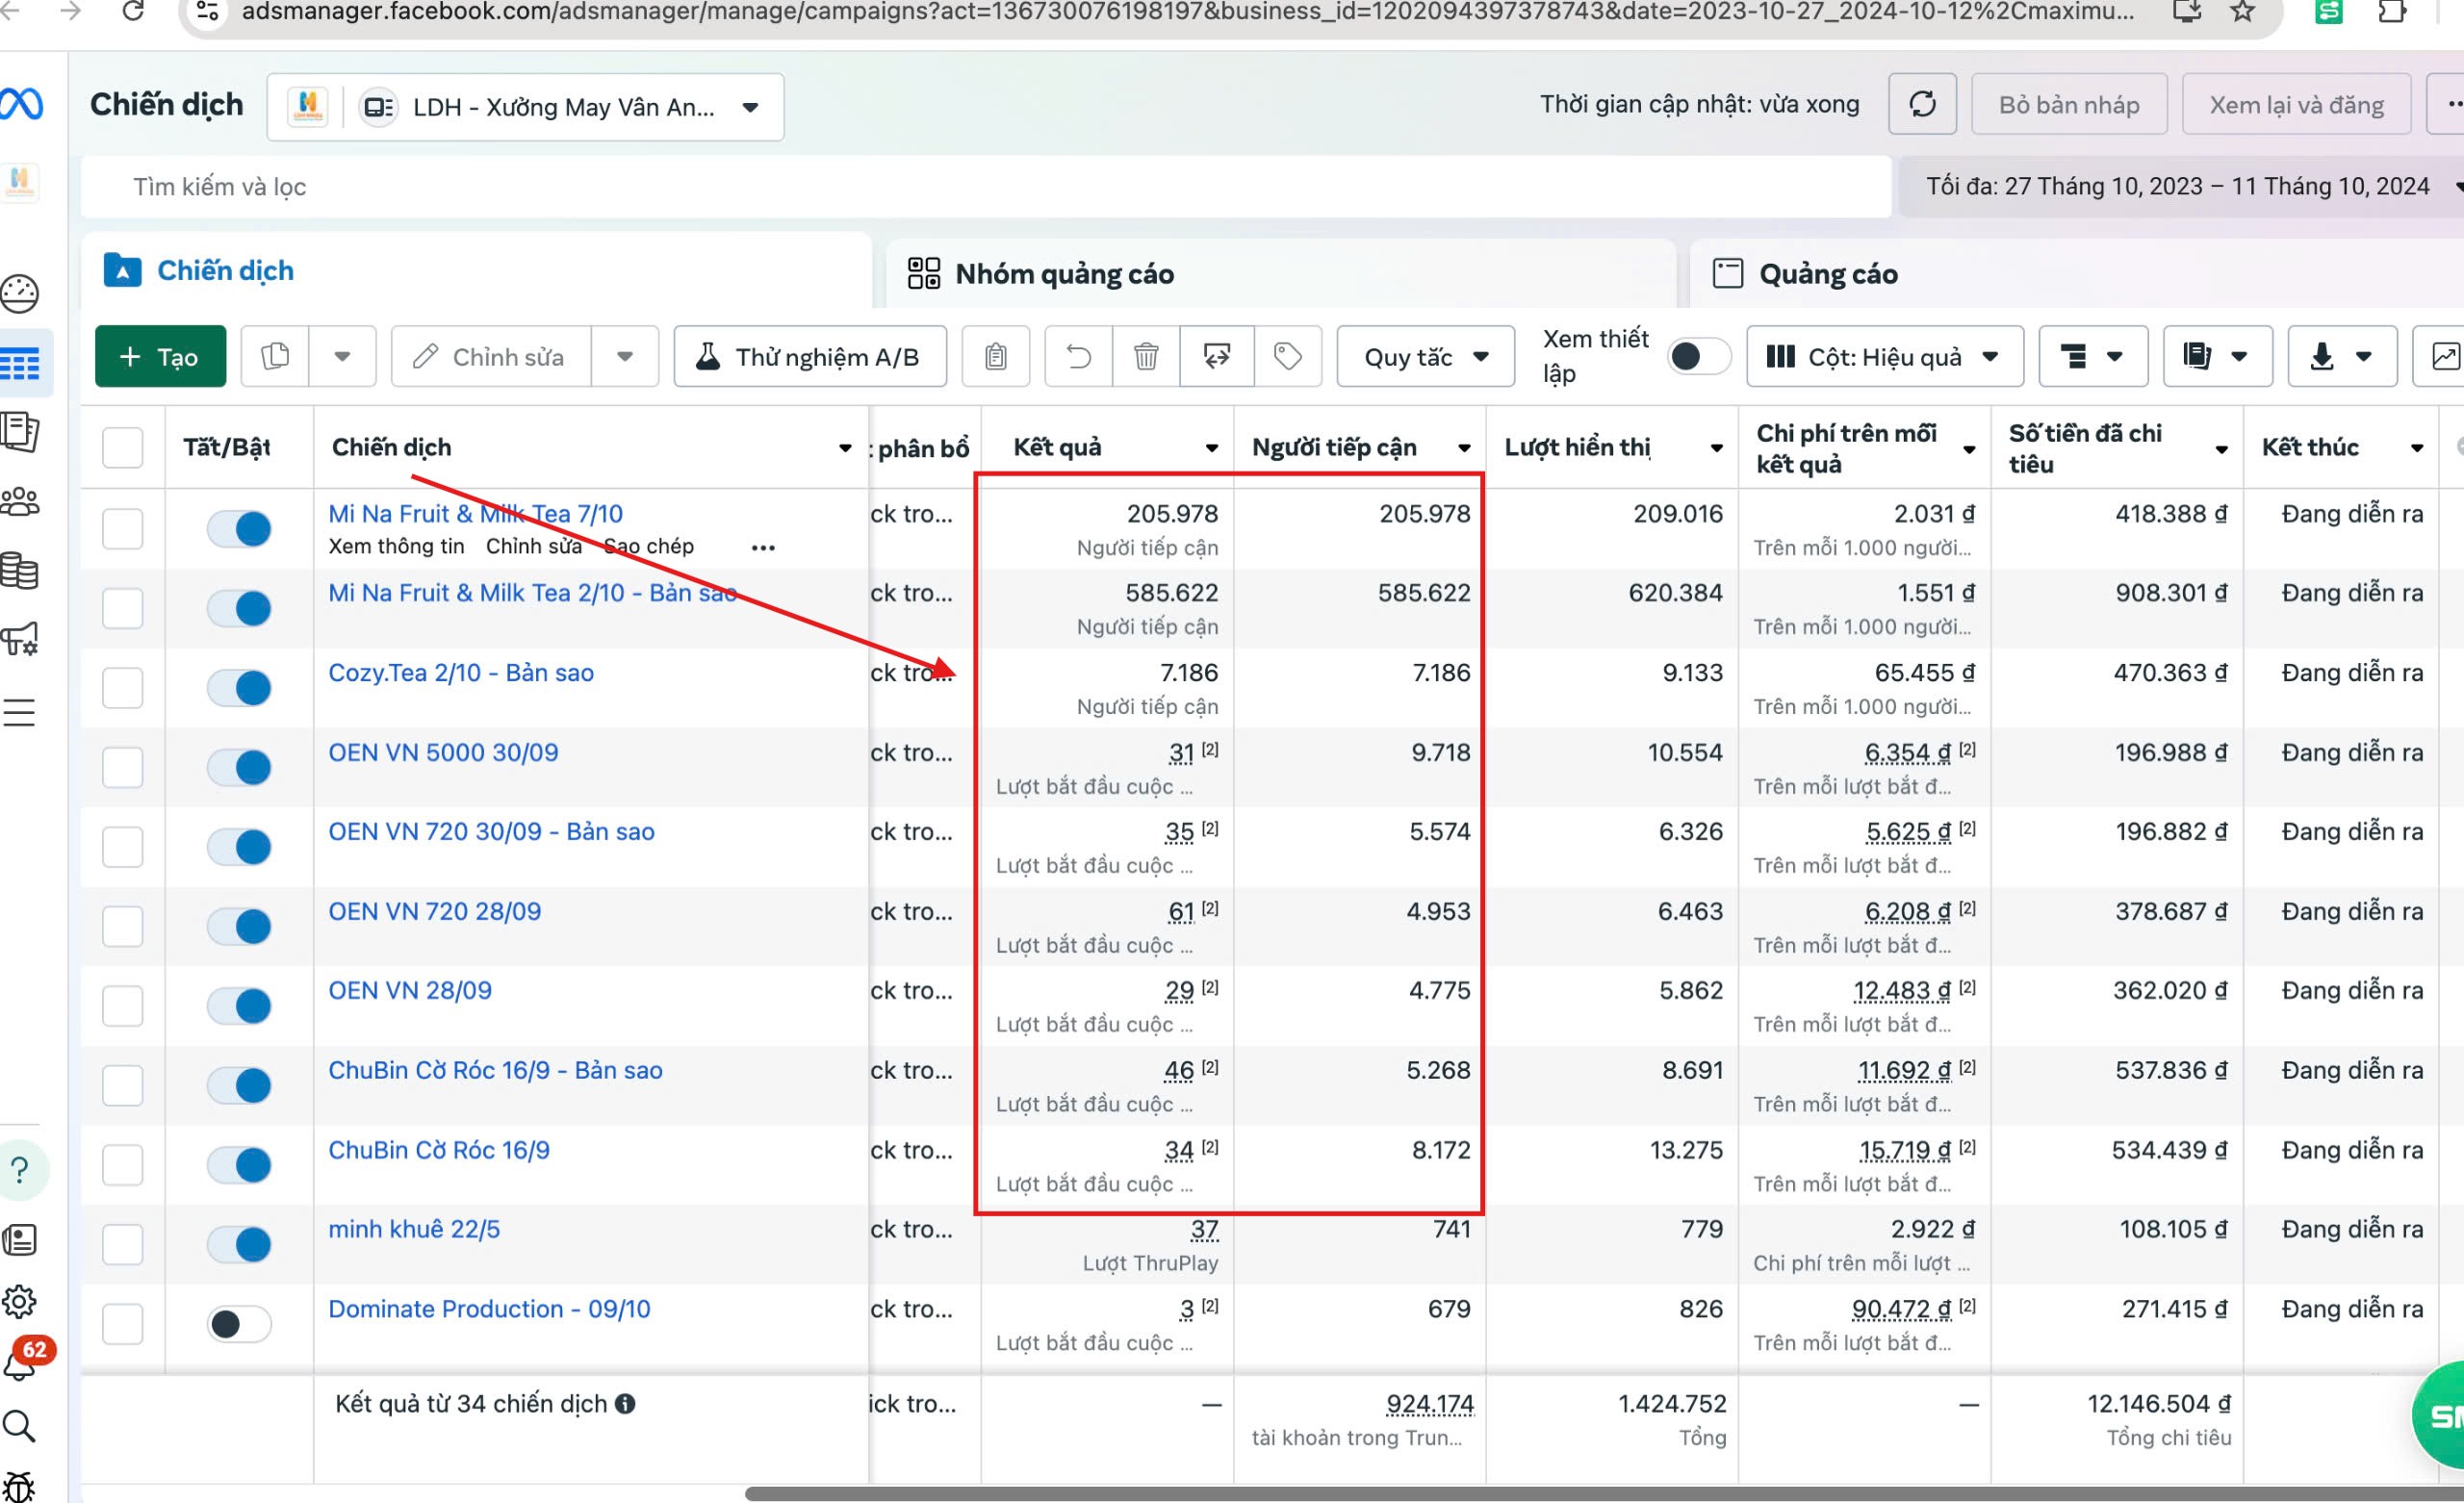
Task: Click the tag label icon
Action: (1288, 356)
